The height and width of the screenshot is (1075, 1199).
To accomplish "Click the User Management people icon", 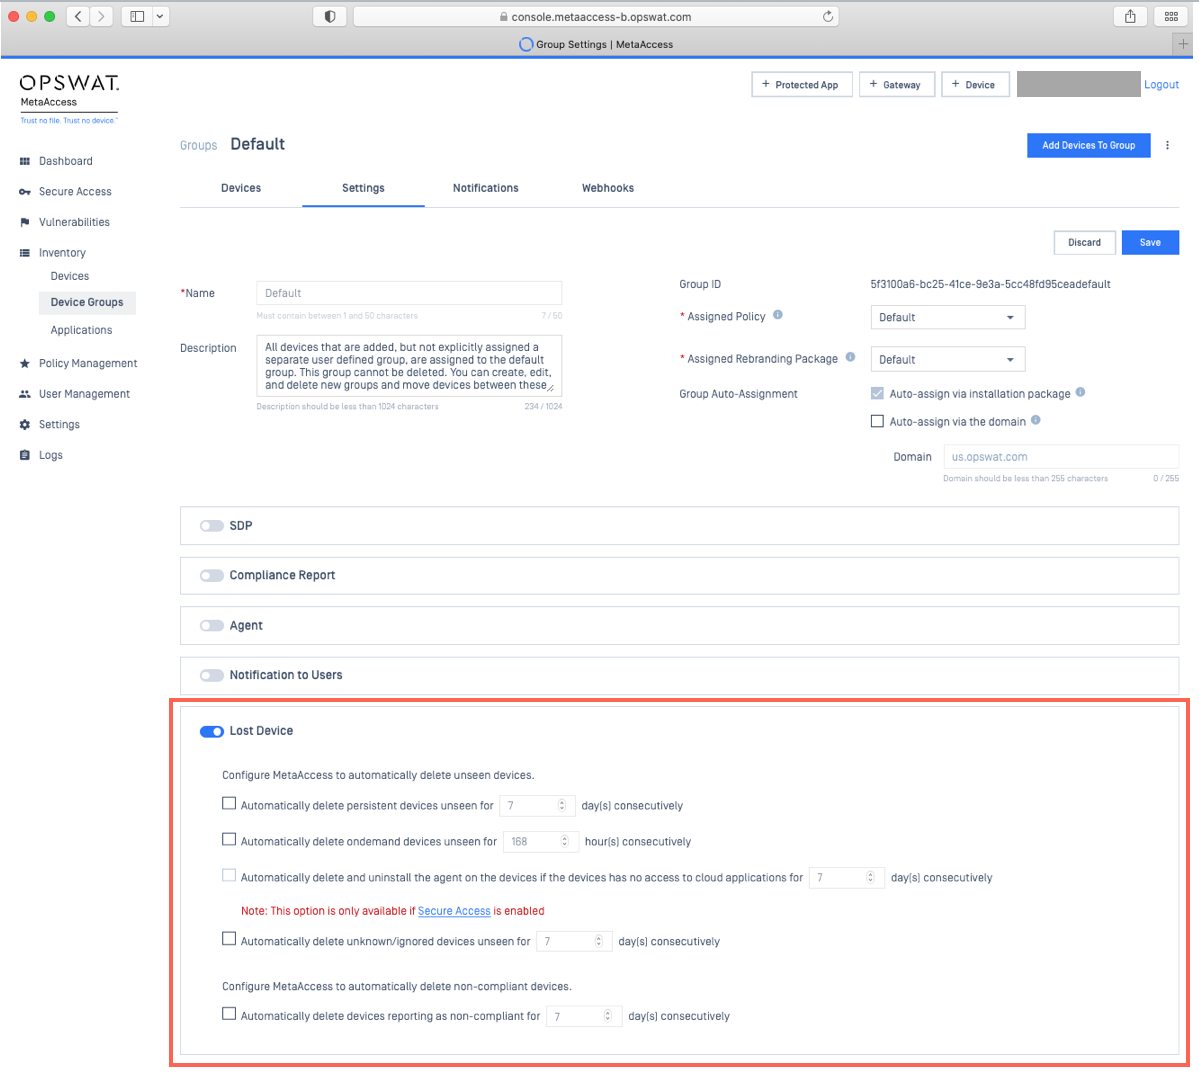I will [x=24, y=395].
